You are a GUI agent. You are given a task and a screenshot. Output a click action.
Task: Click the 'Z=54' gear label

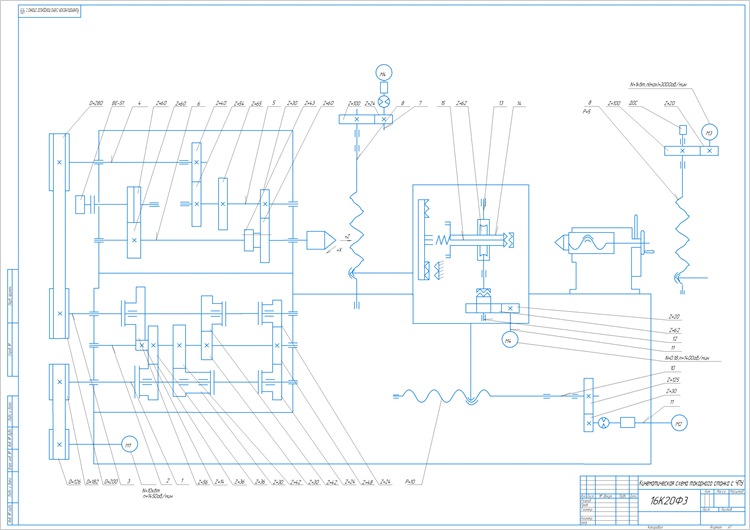tap(239, 103)
